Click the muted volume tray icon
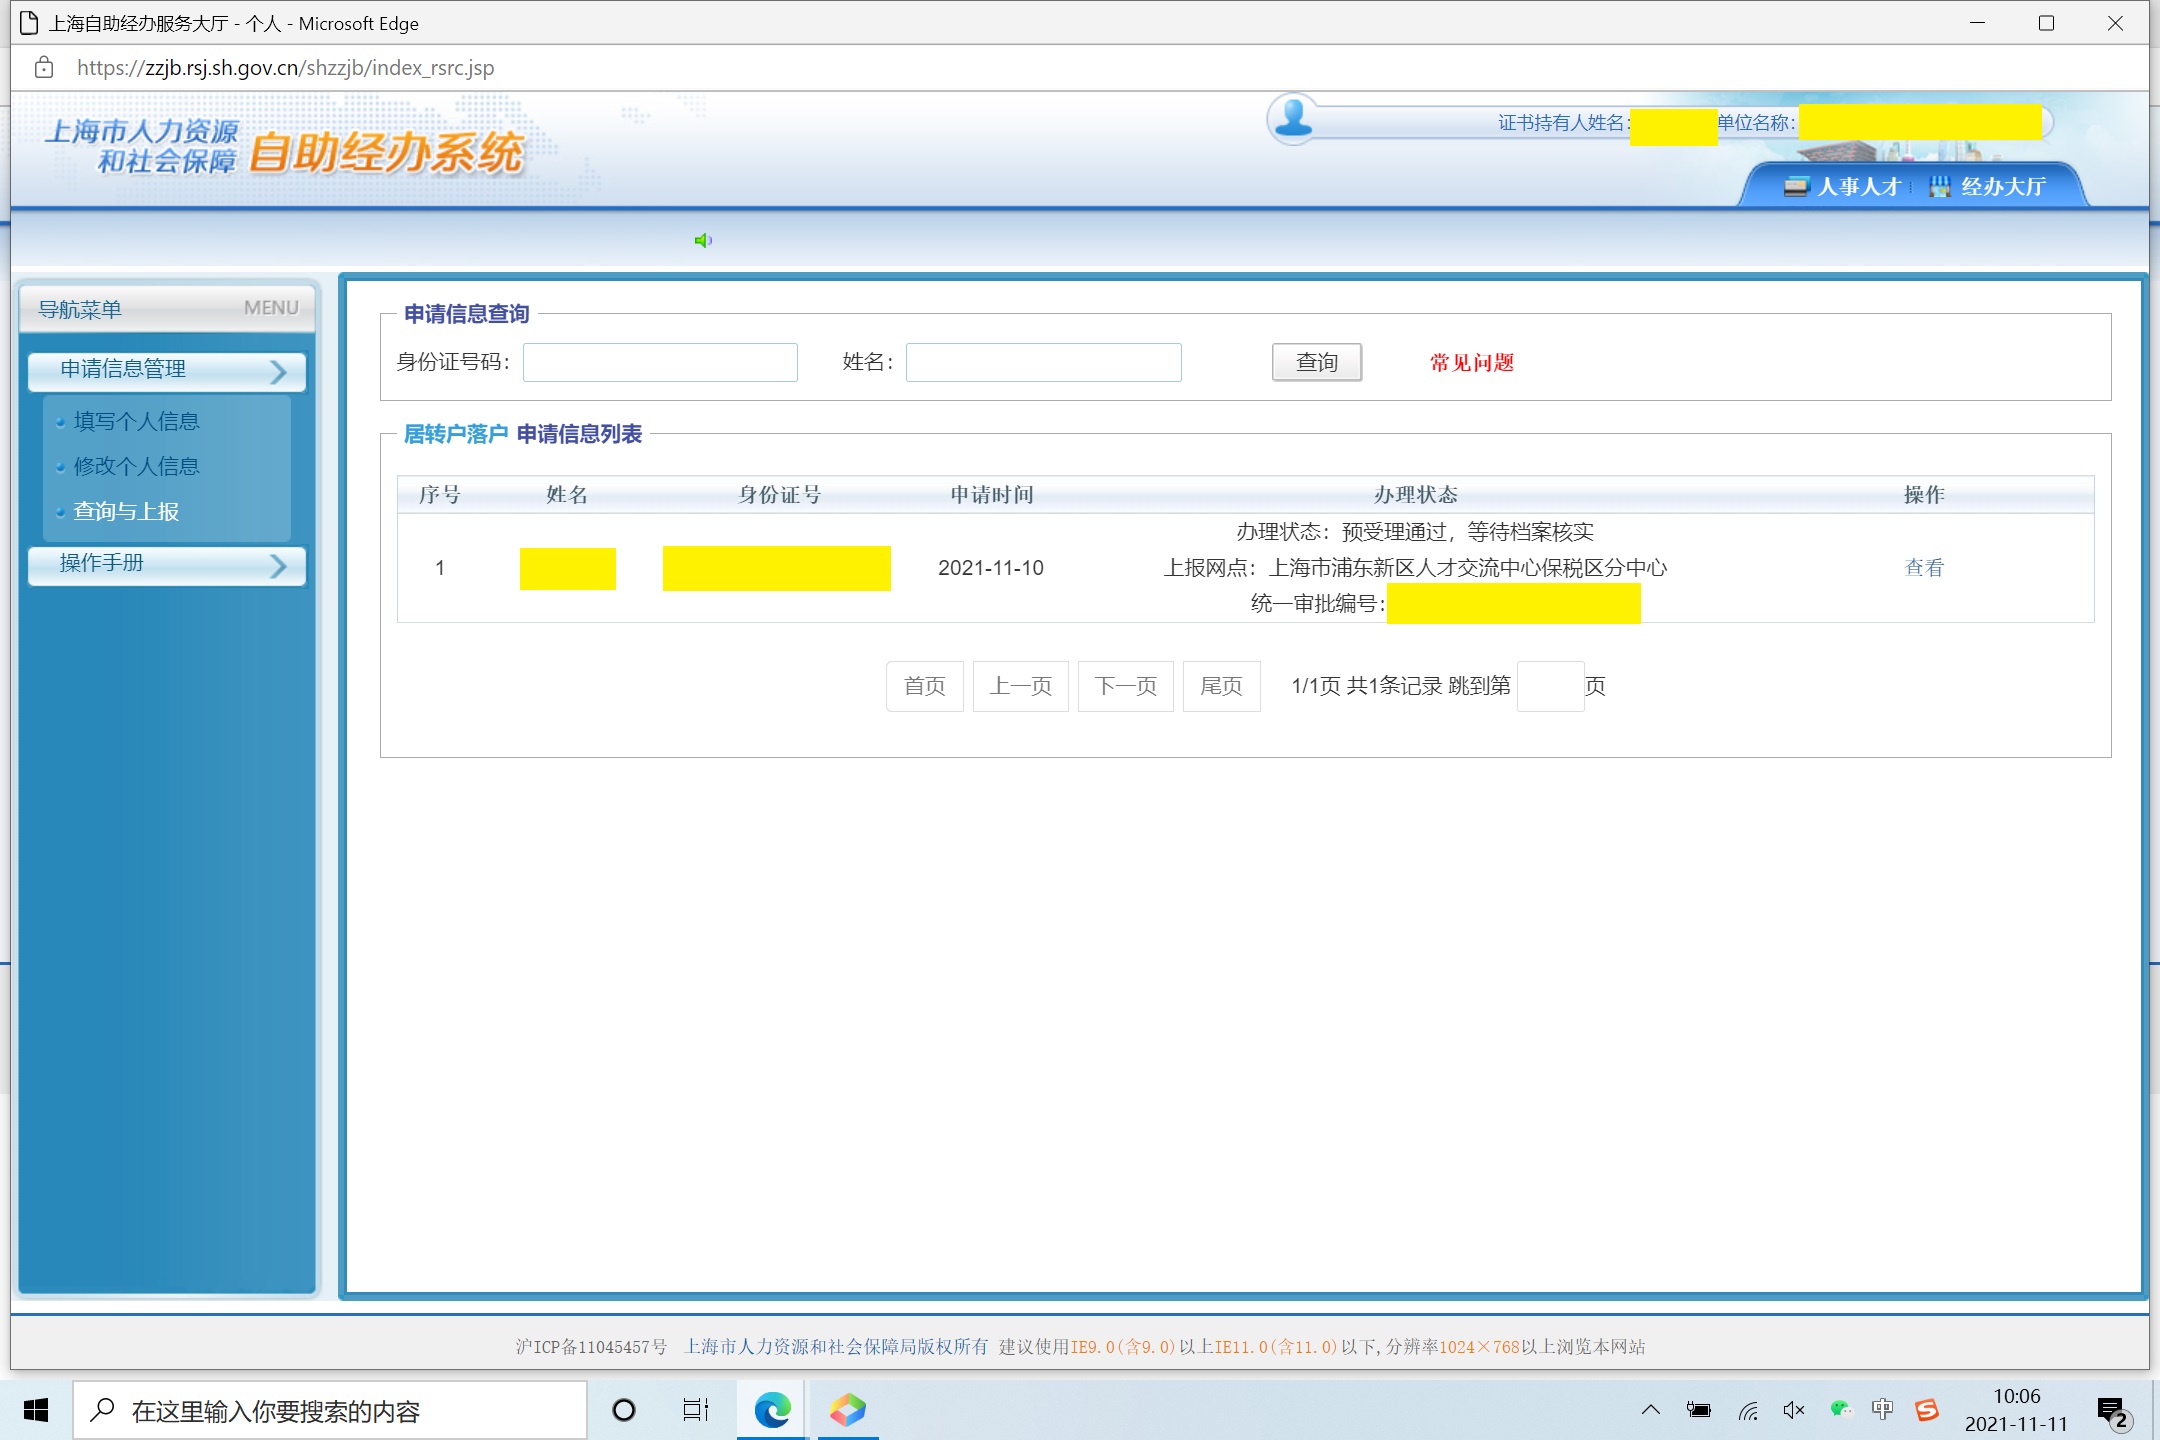This screenshot has height=1440, width=2160. (x=1794, y=1410)
